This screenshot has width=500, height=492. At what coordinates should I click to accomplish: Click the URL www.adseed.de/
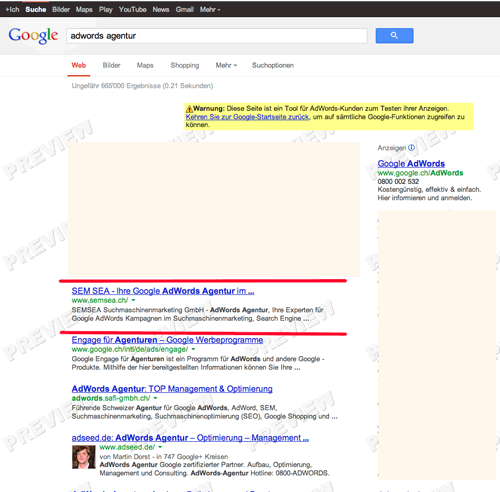click(x=127, y=447)
